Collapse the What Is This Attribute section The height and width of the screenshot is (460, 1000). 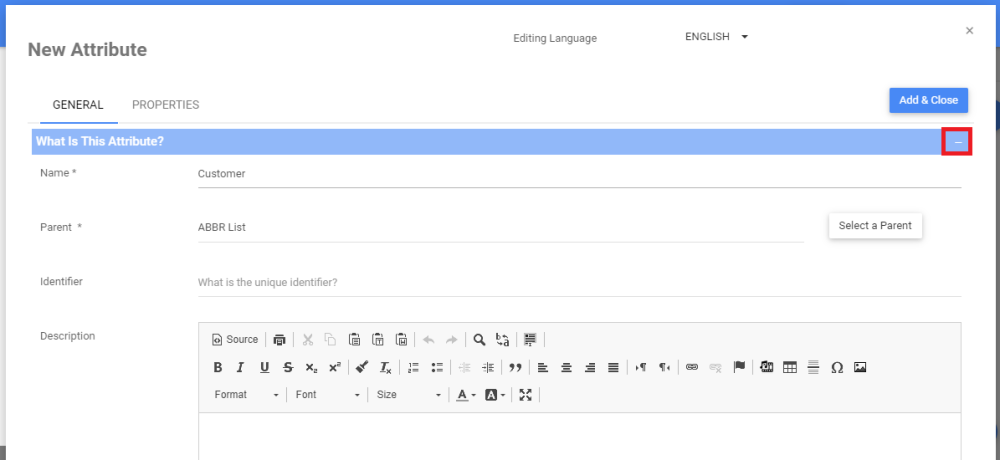(957, 142)
